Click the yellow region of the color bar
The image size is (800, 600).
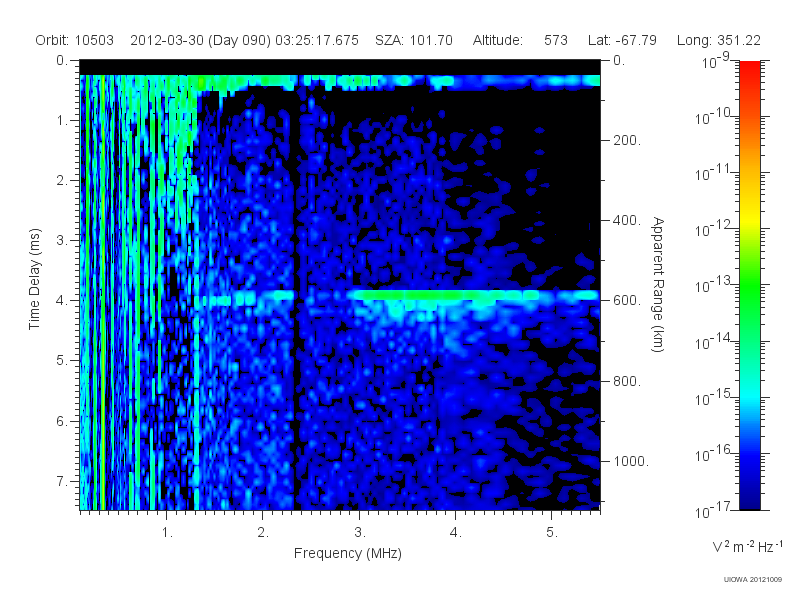749,217
